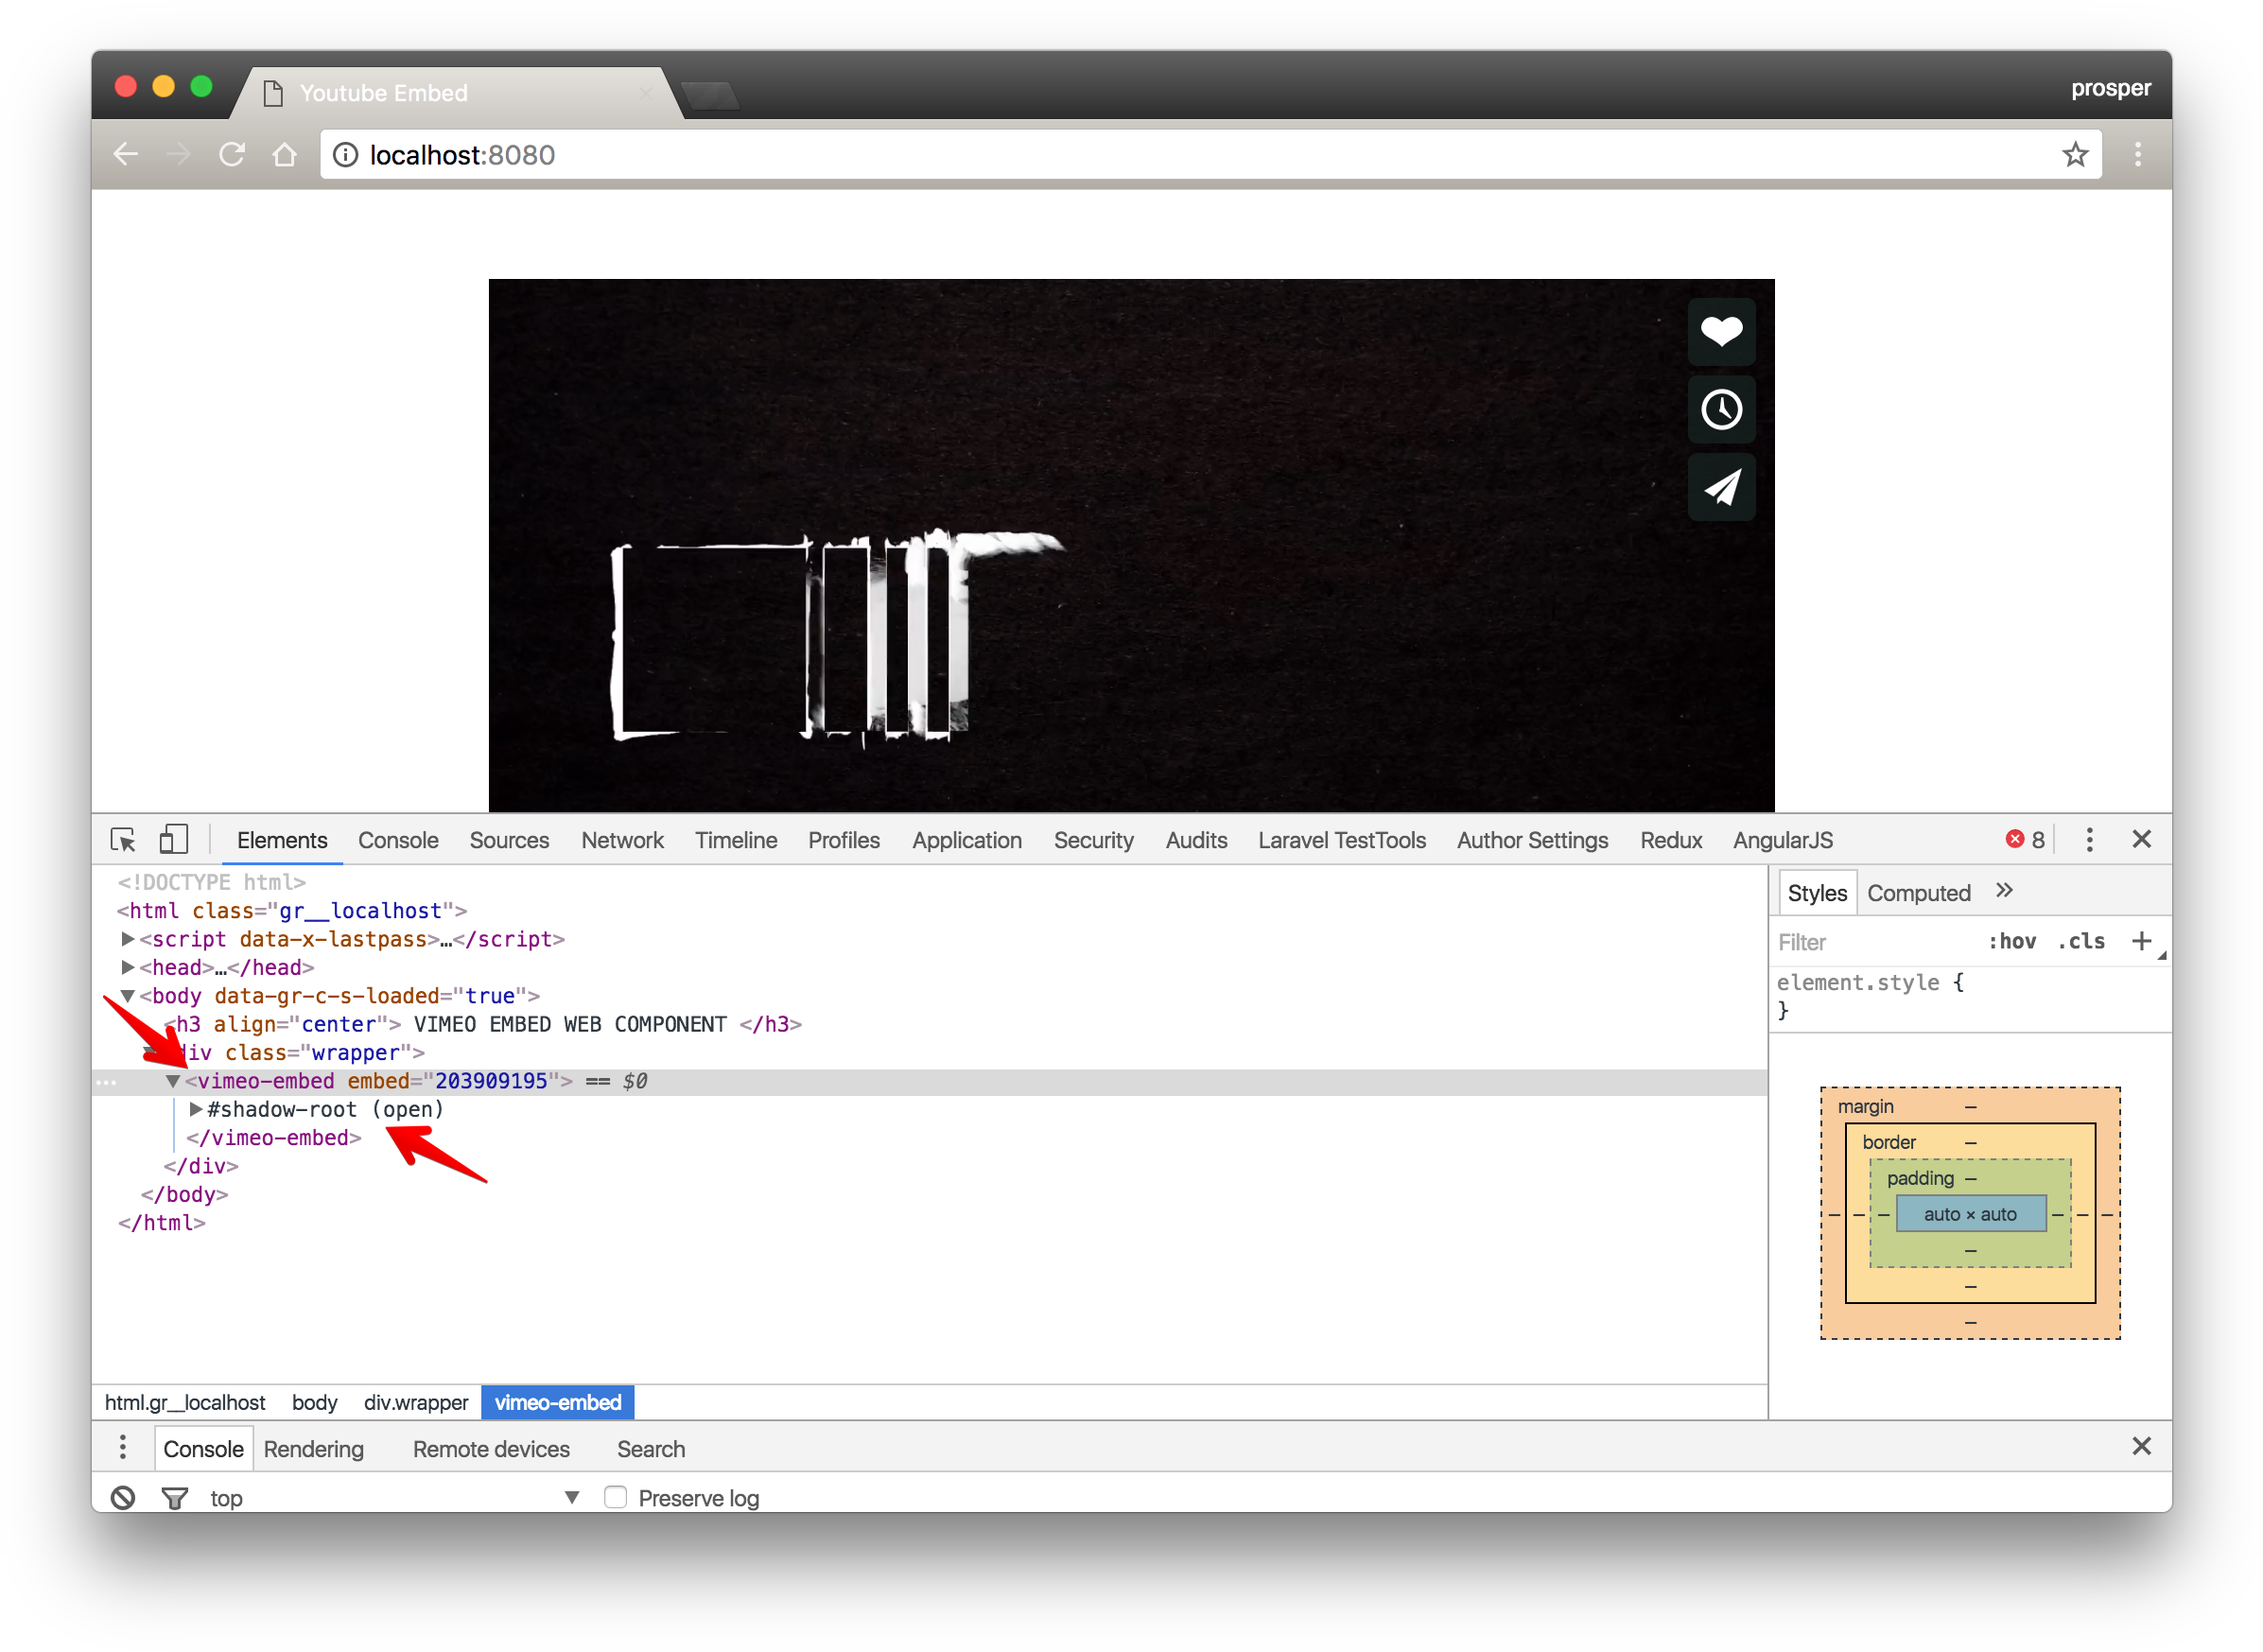Click the share paper plane icon

pyautogui.click(x=1721, y=487)
